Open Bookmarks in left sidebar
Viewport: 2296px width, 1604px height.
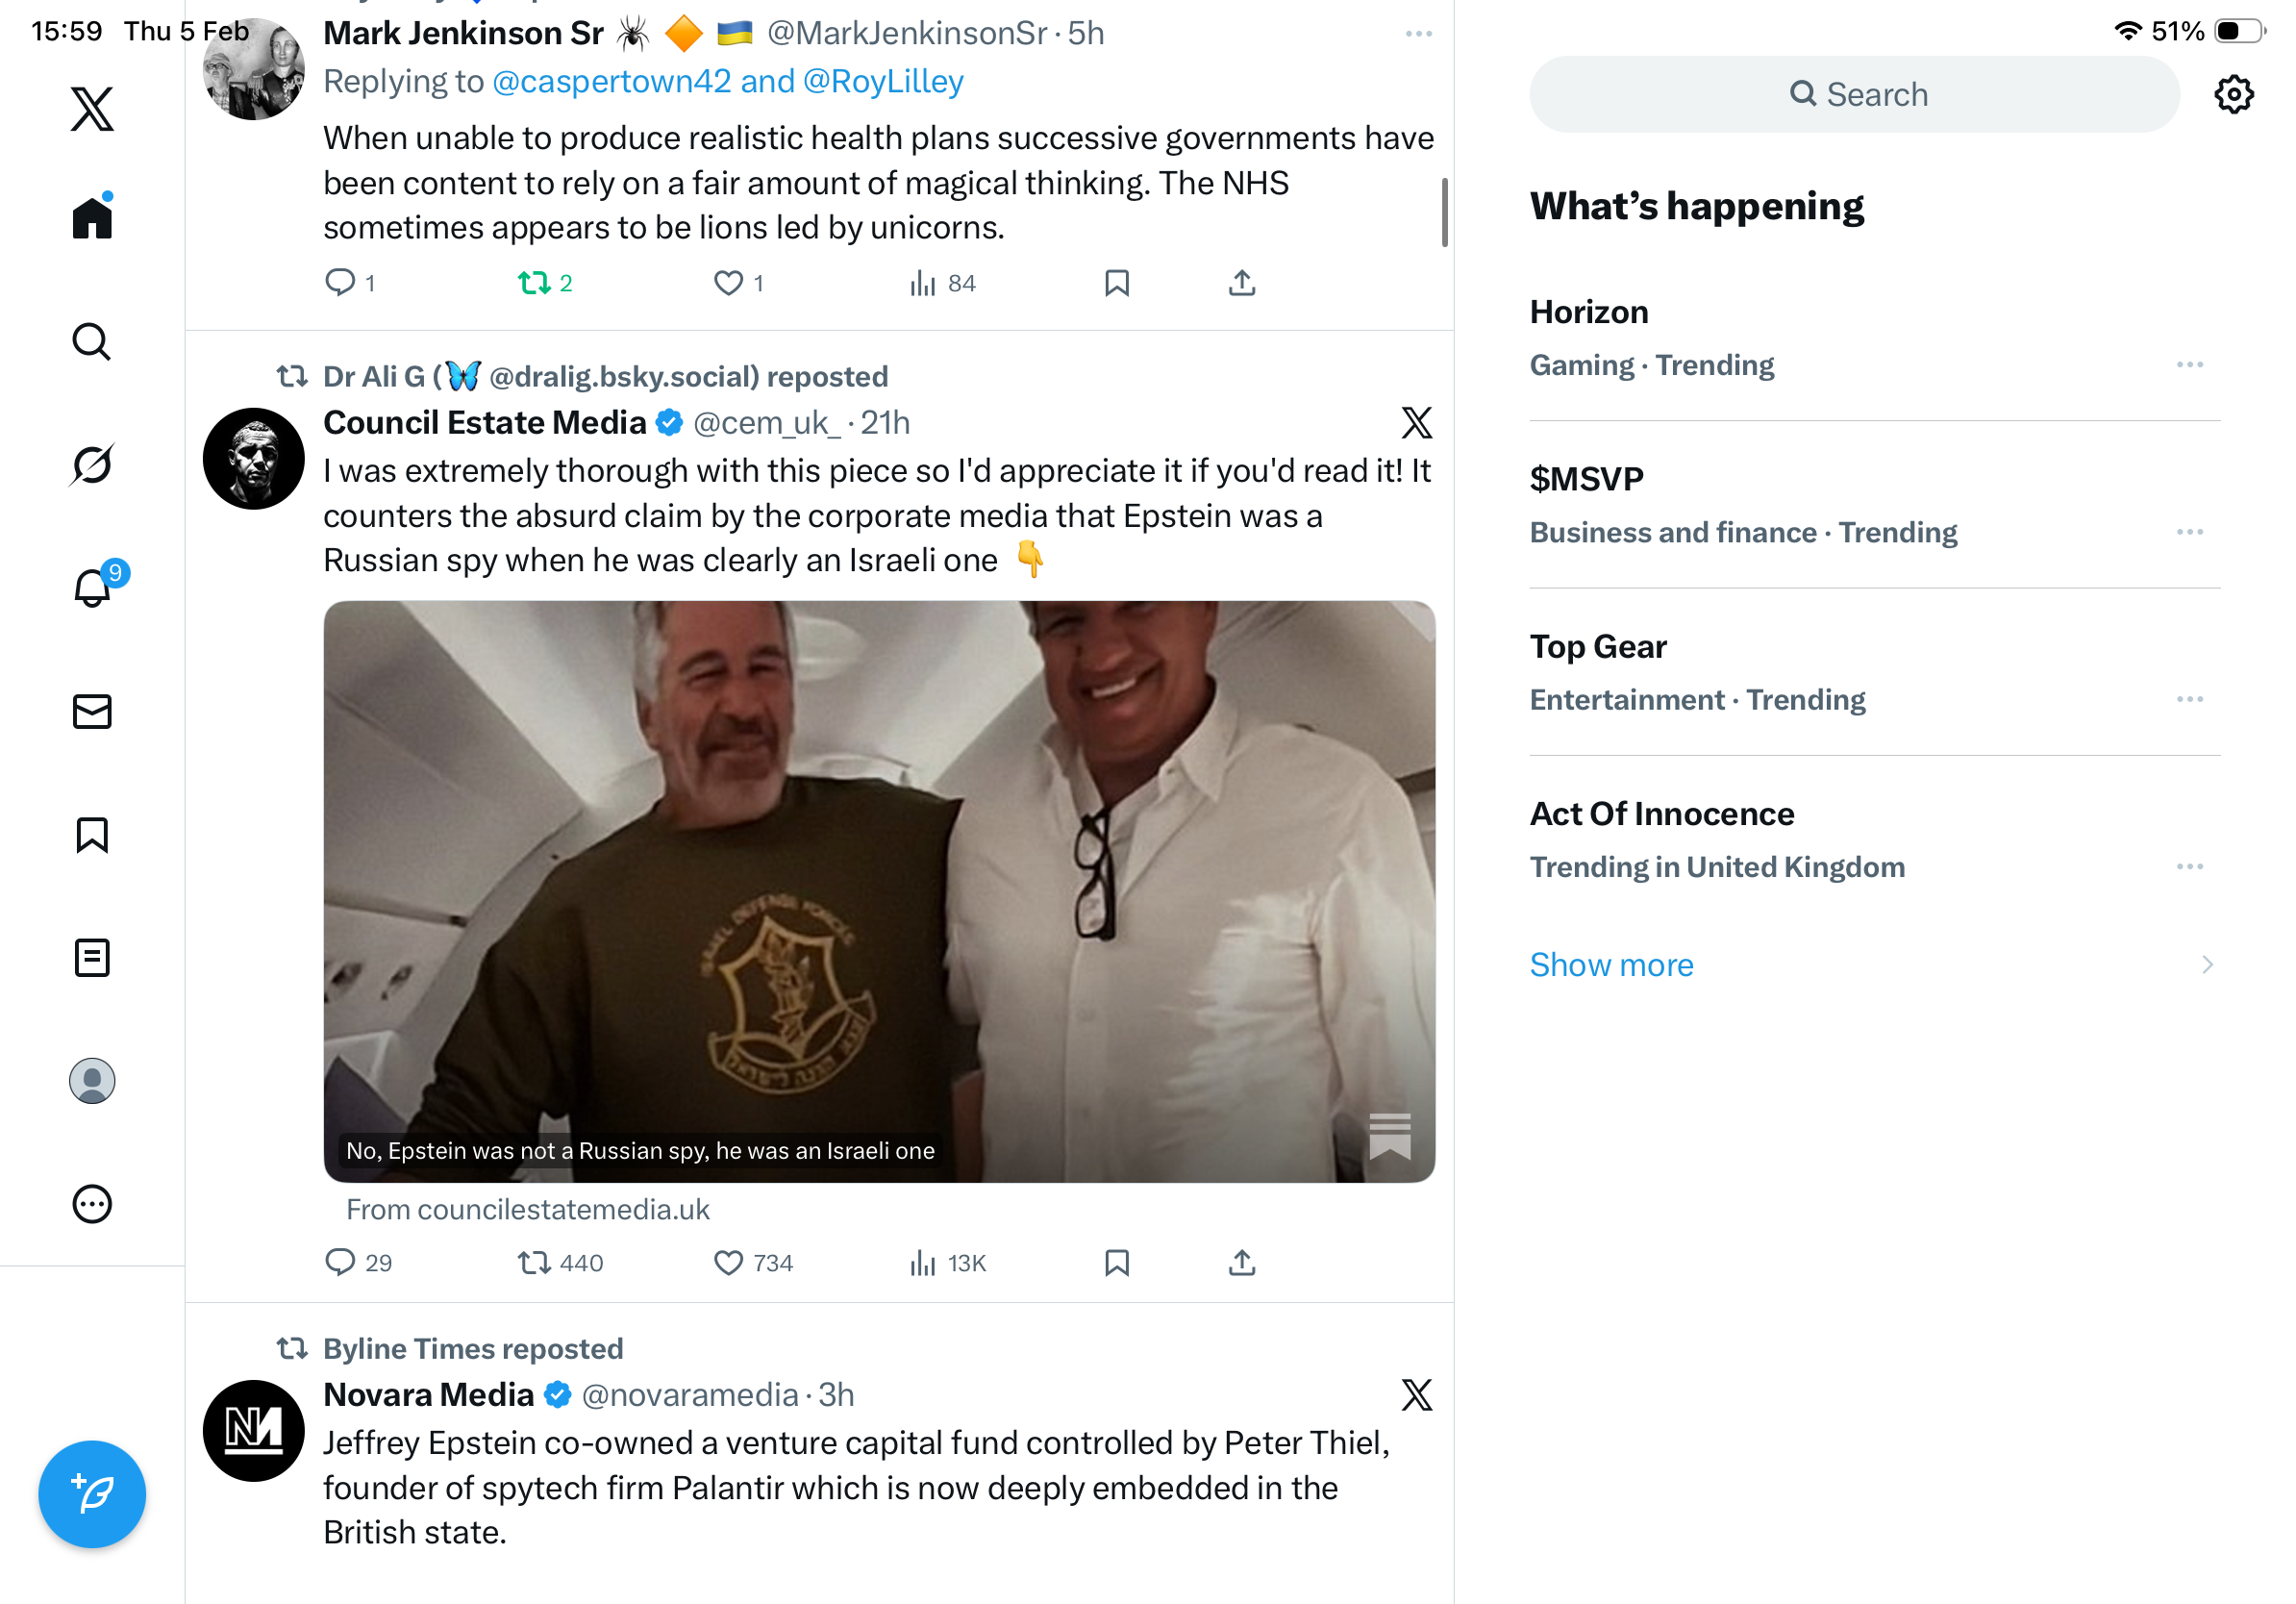tap(92, 834)
